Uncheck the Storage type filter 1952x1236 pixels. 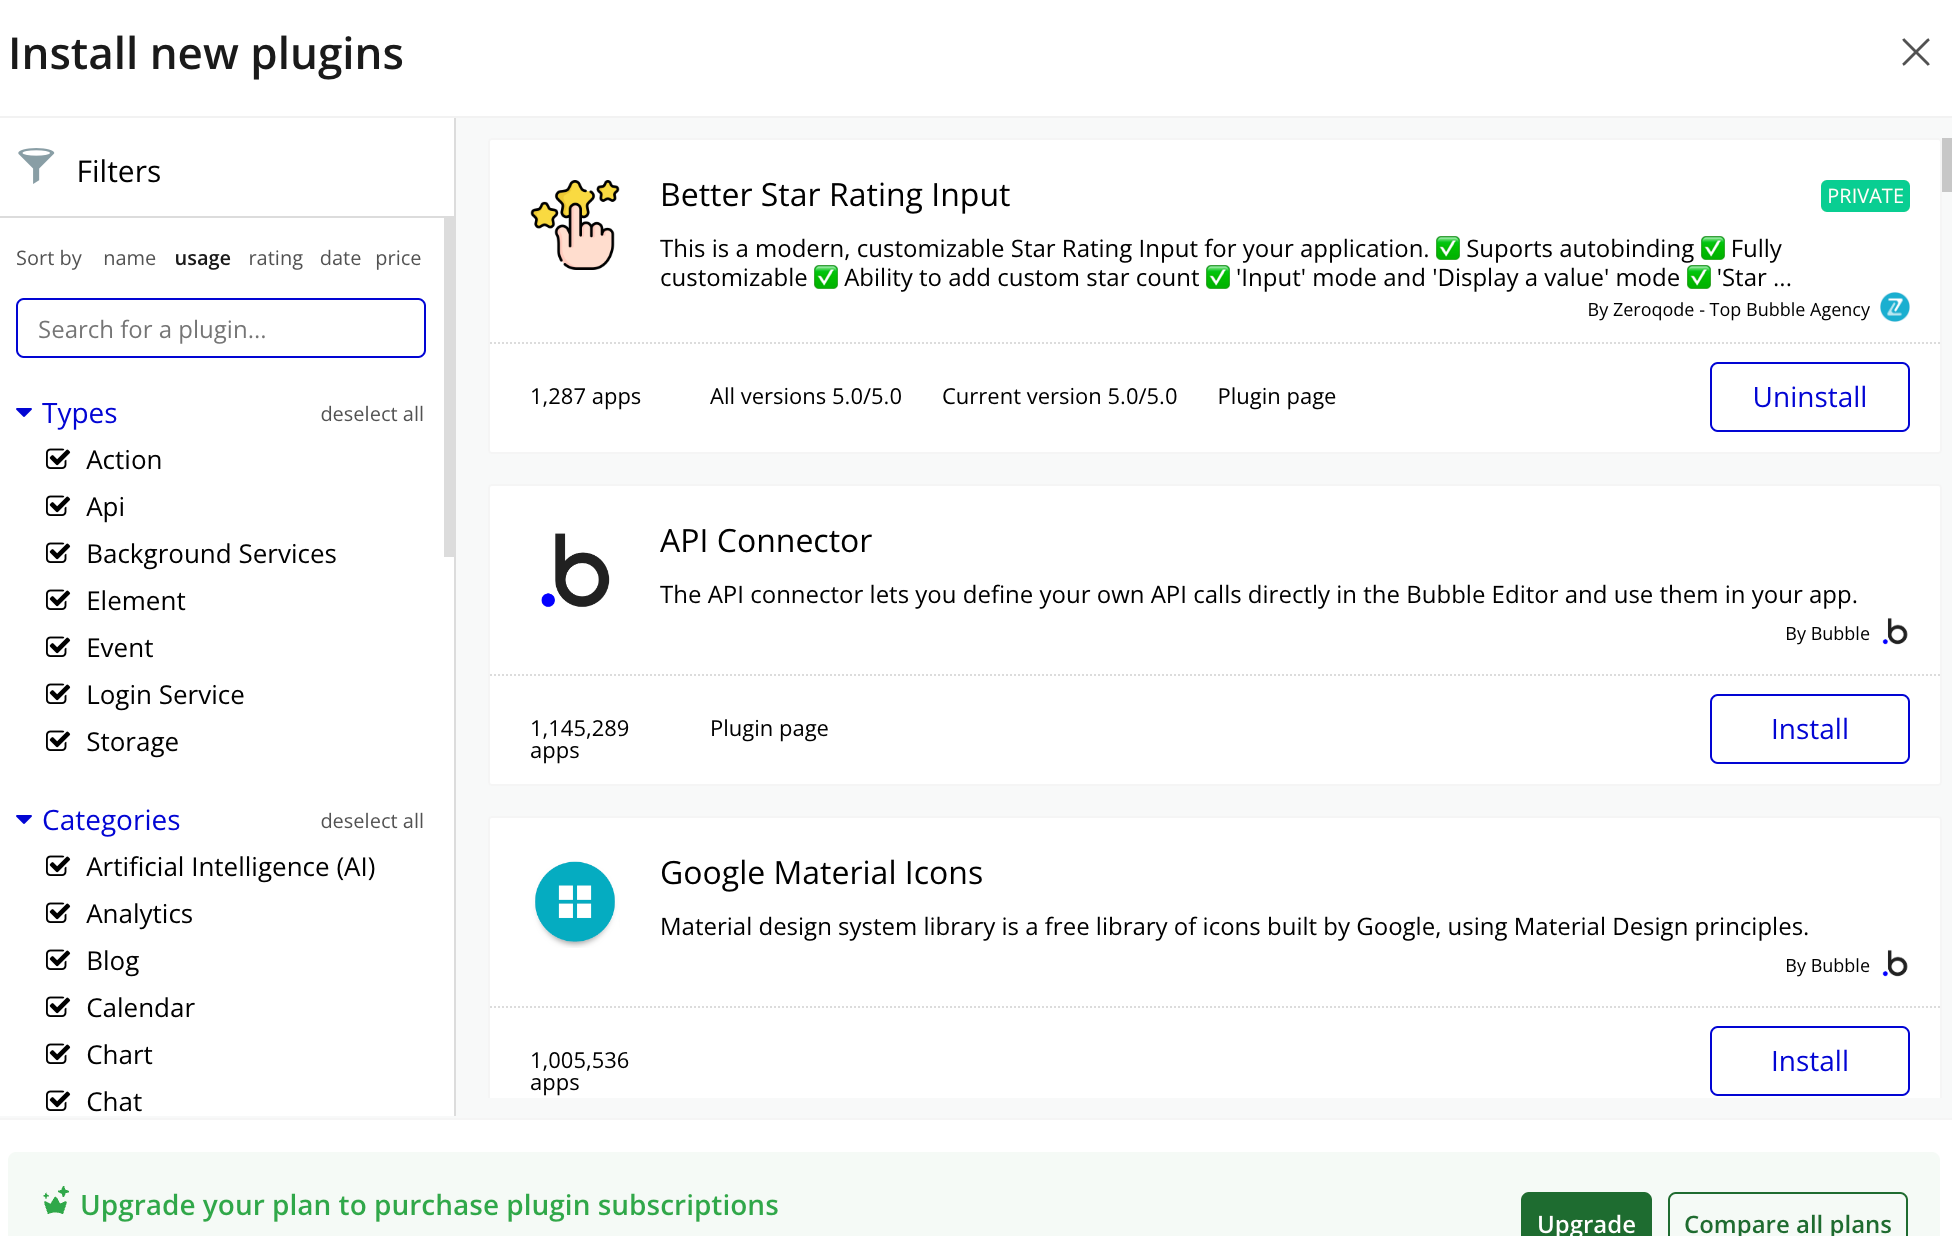pos(58,741)
